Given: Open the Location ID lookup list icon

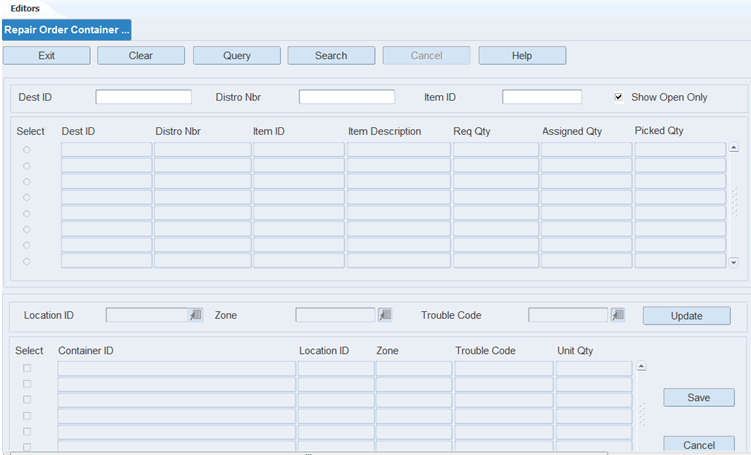Looking at the screenshot, I should click(196, 315).
